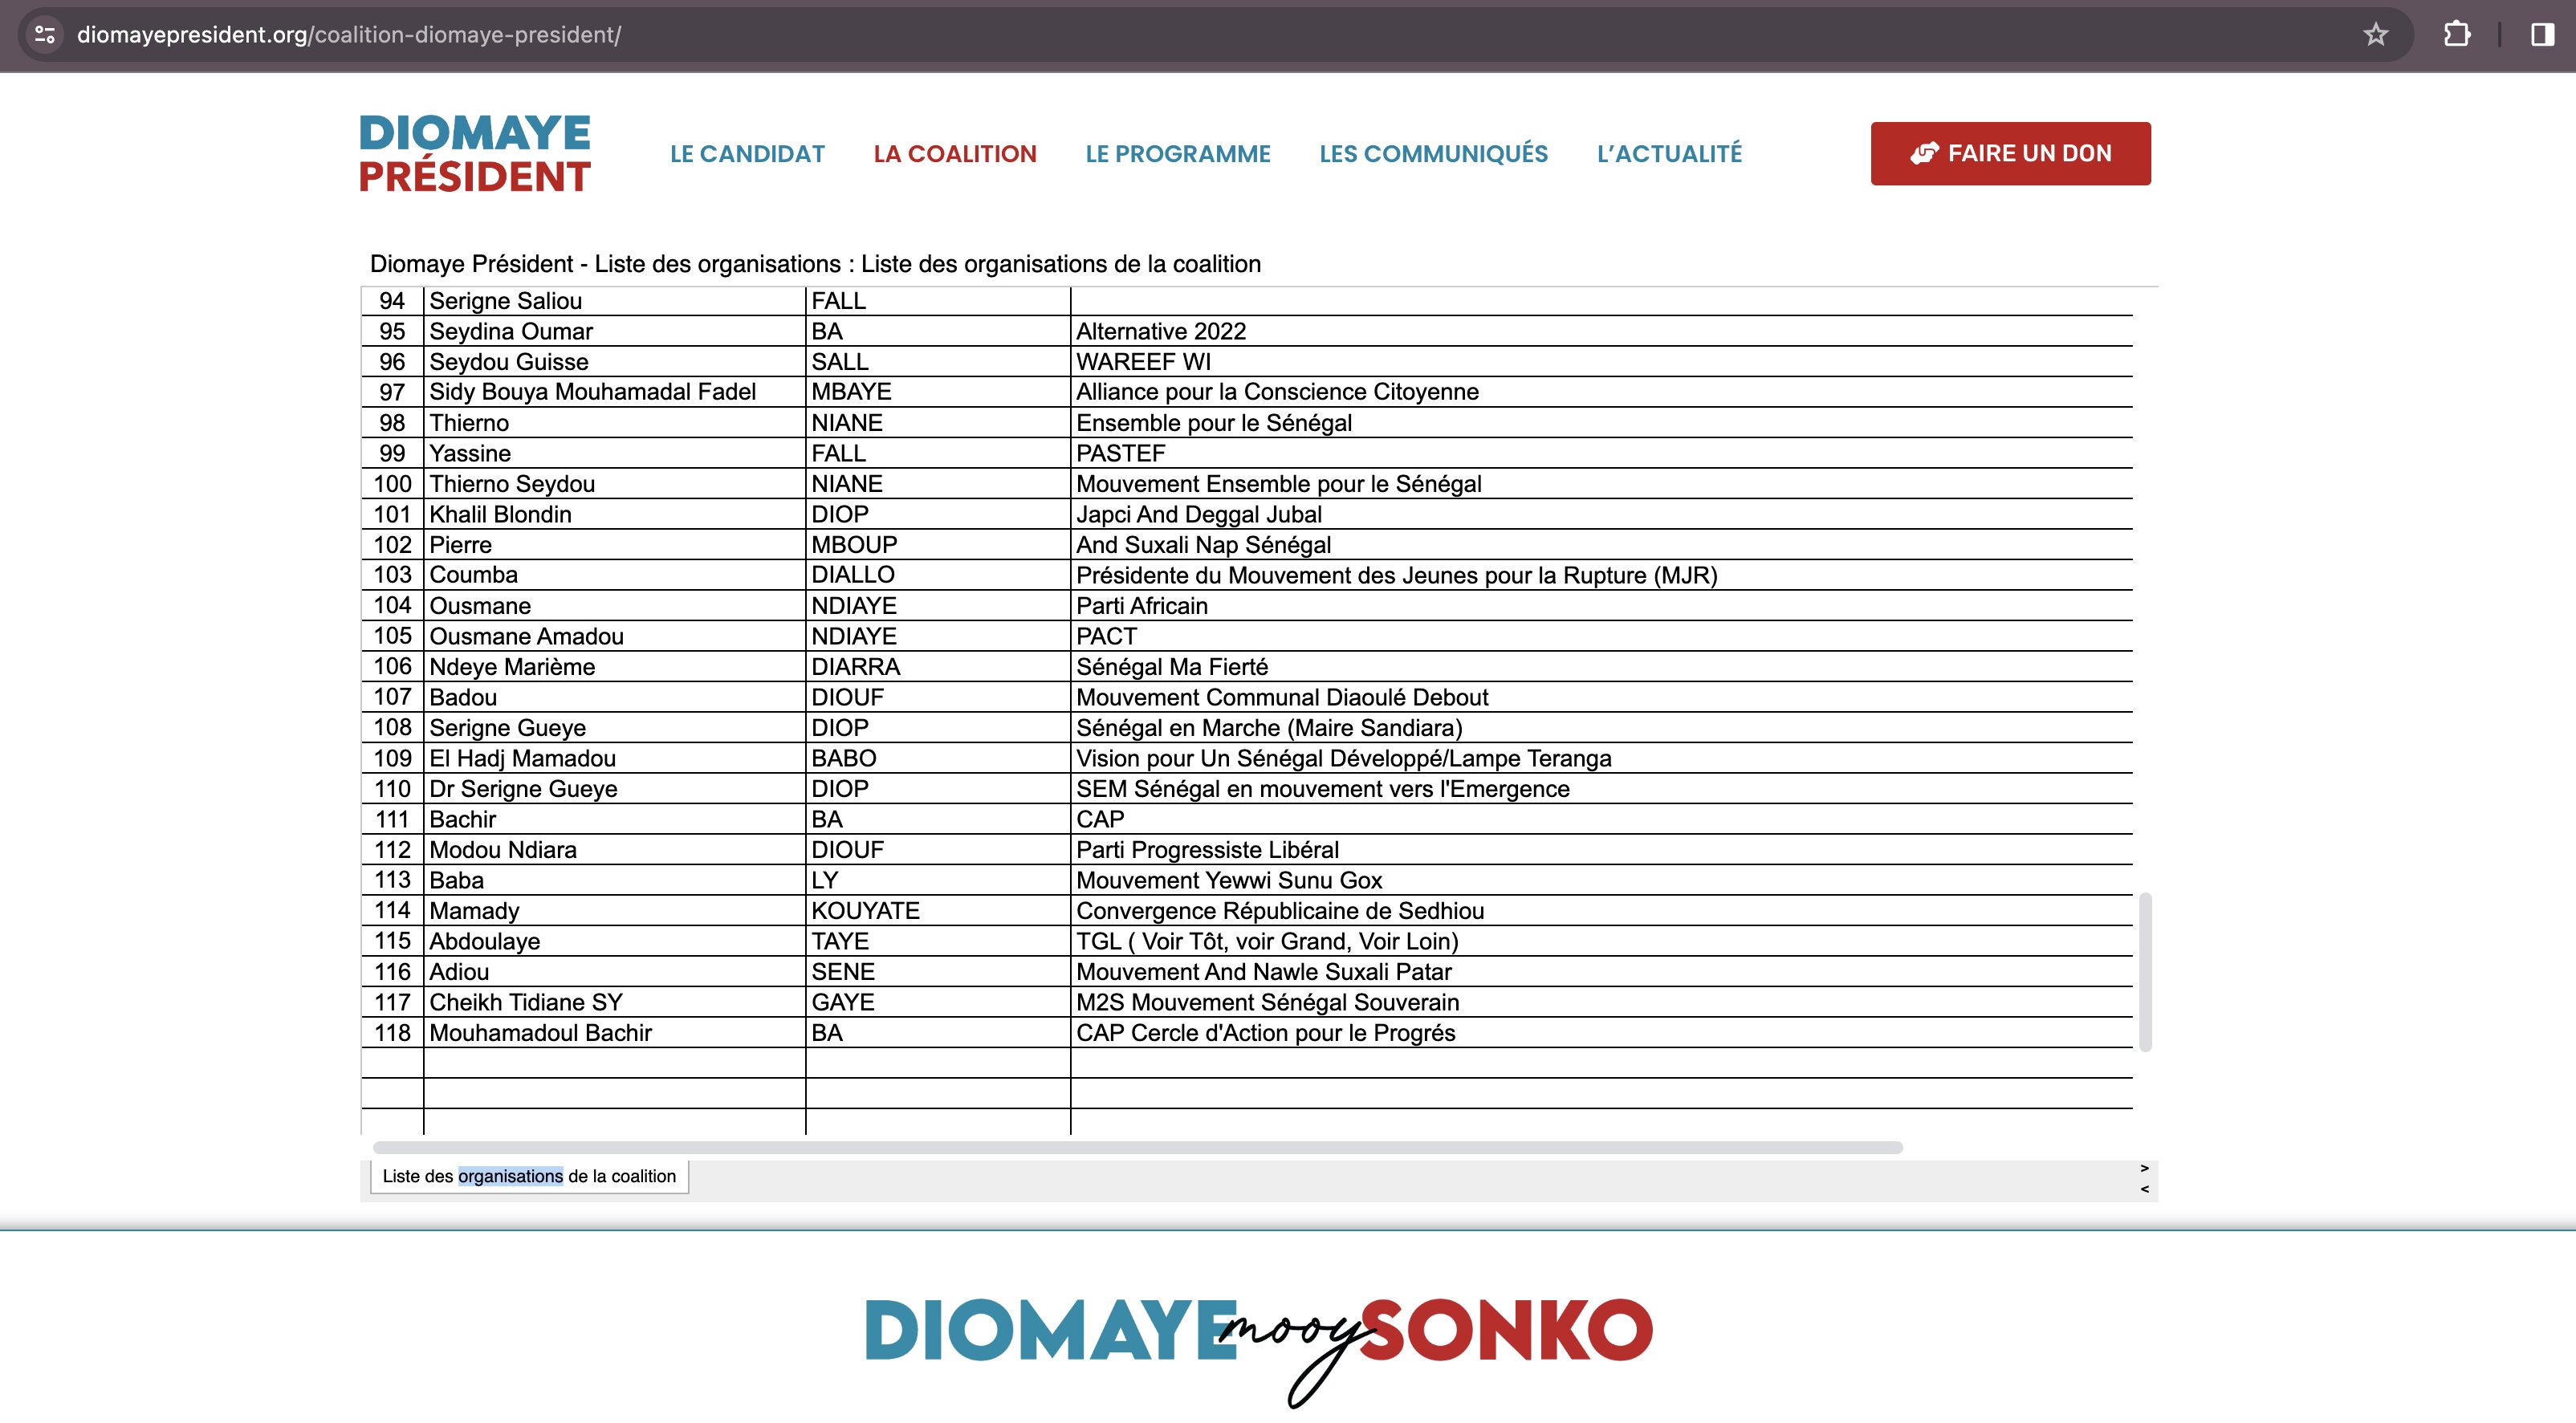Open the L'Actualité menu item

pyautogui.click(x=1669, y=154)
